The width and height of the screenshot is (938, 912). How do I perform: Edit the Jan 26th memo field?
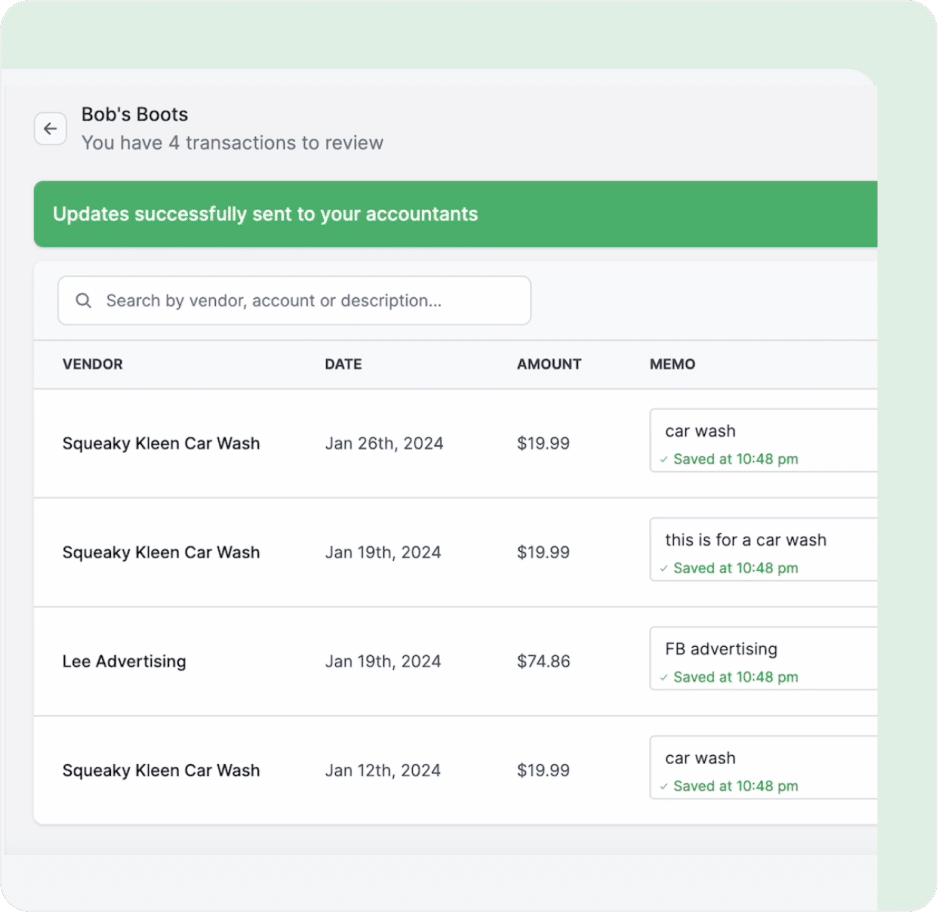tap(763, 440)
